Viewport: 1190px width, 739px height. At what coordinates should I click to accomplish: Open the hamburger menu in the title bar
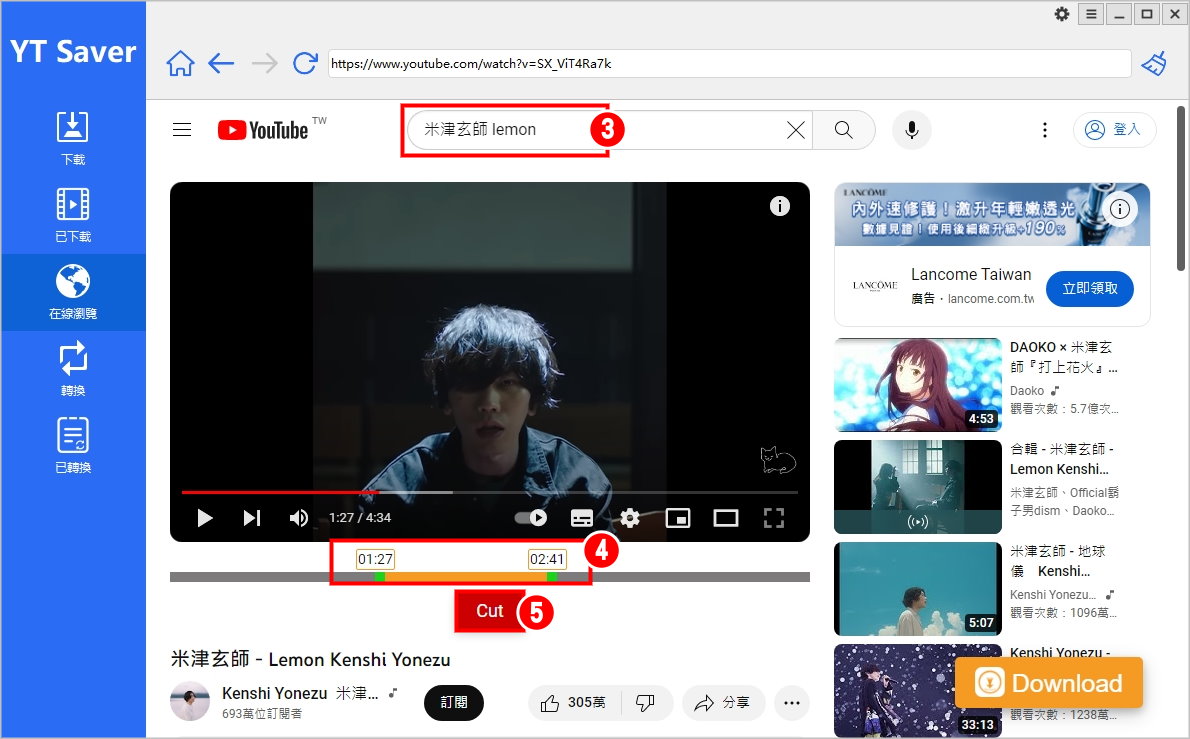[1091, 14]
